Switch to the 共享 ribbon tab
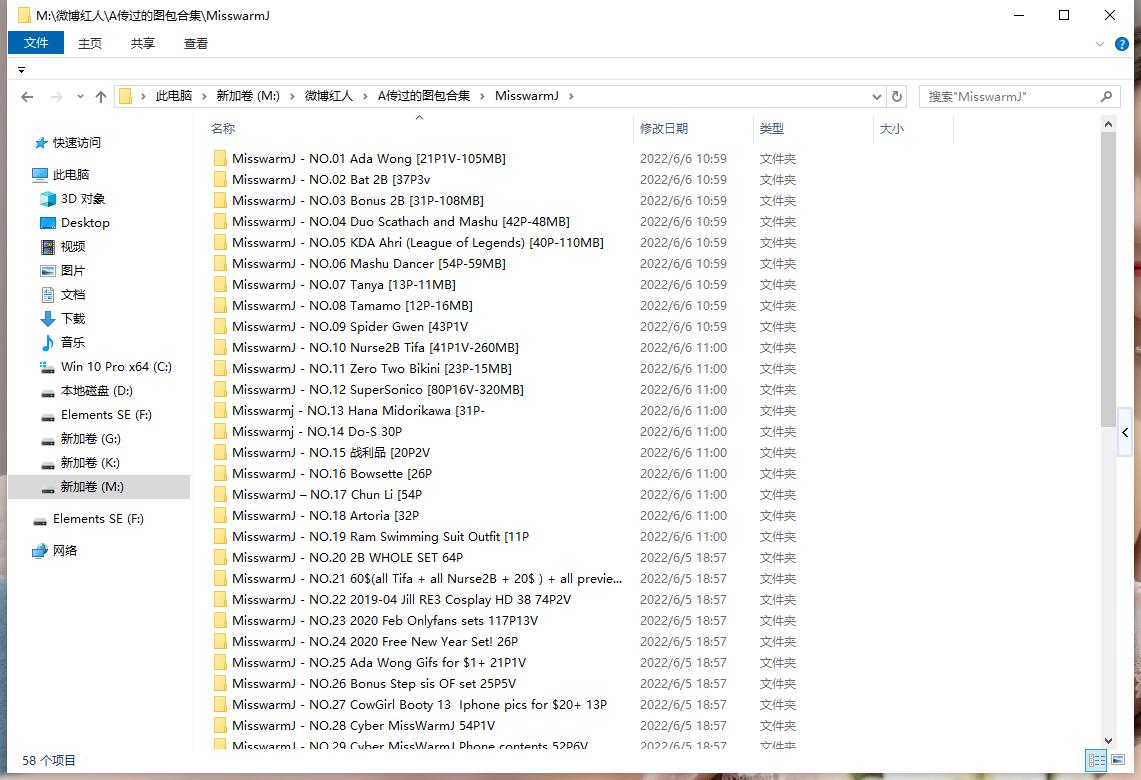 (x=143, y=44)
